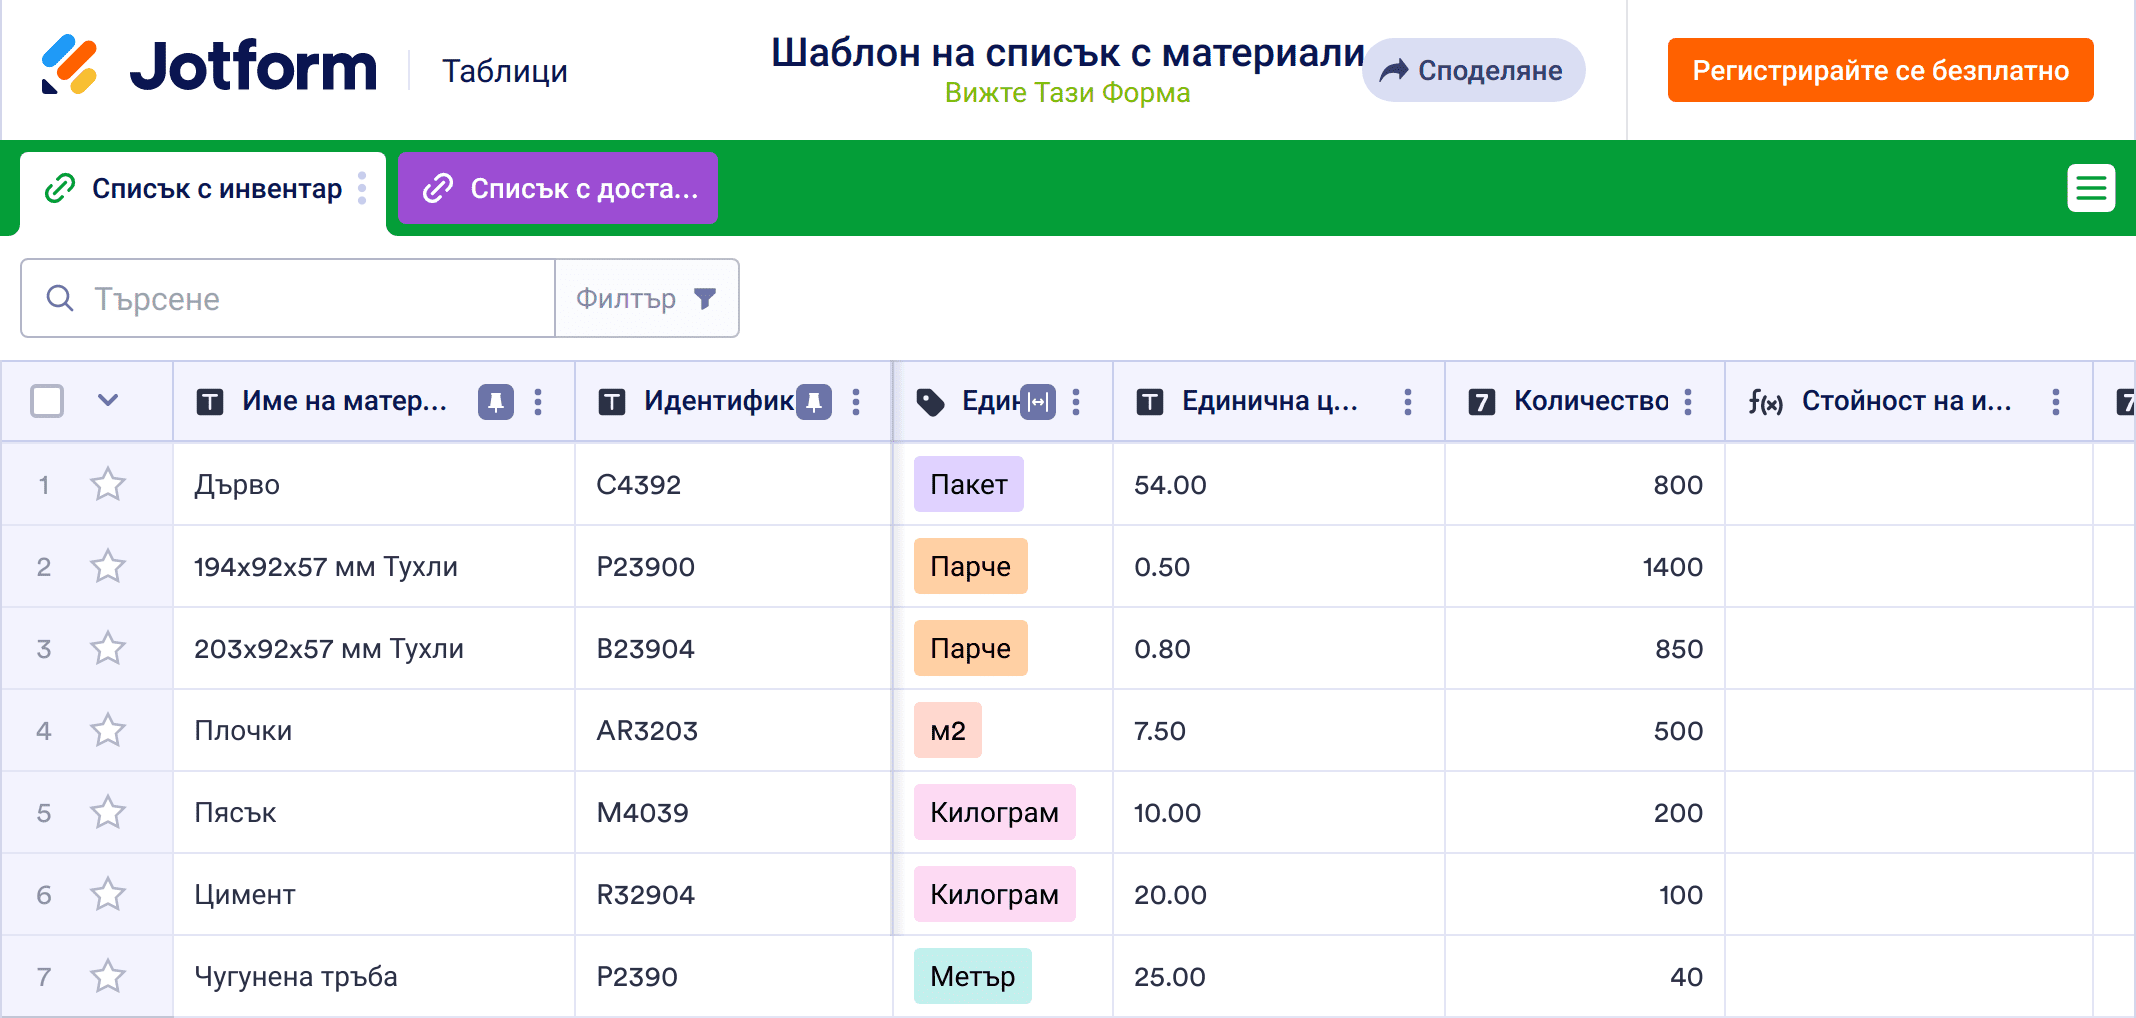Toggle star for Плочки row
Image resolution: width=2136 pixels, height=1018 pixels.
click(x=108, y=731)
